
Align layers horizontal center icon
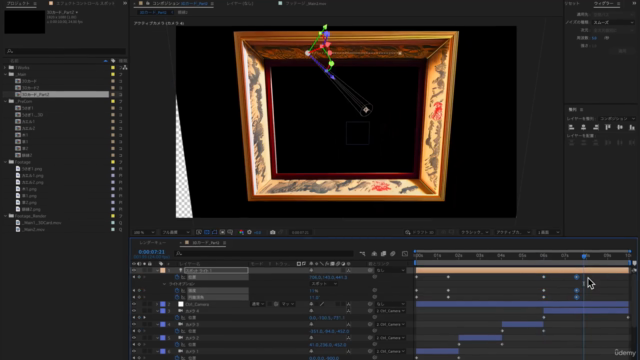[583, 127]
